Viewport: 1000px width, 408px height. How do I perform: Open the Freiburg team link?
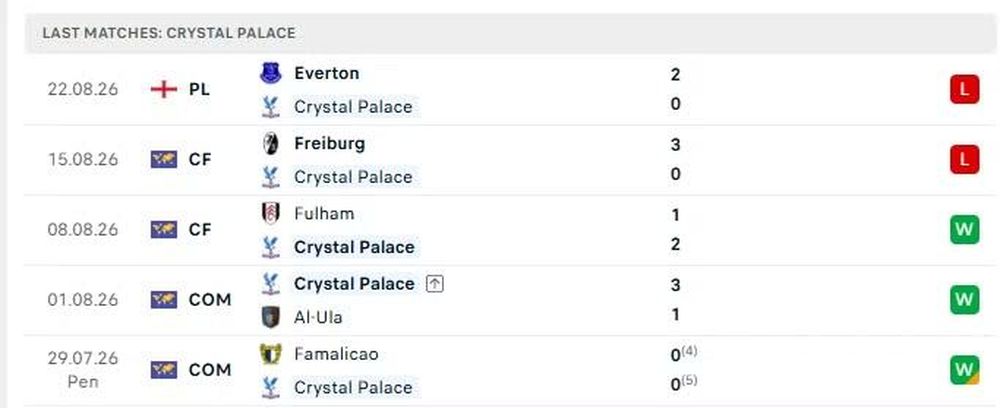(x=330, y=143)
